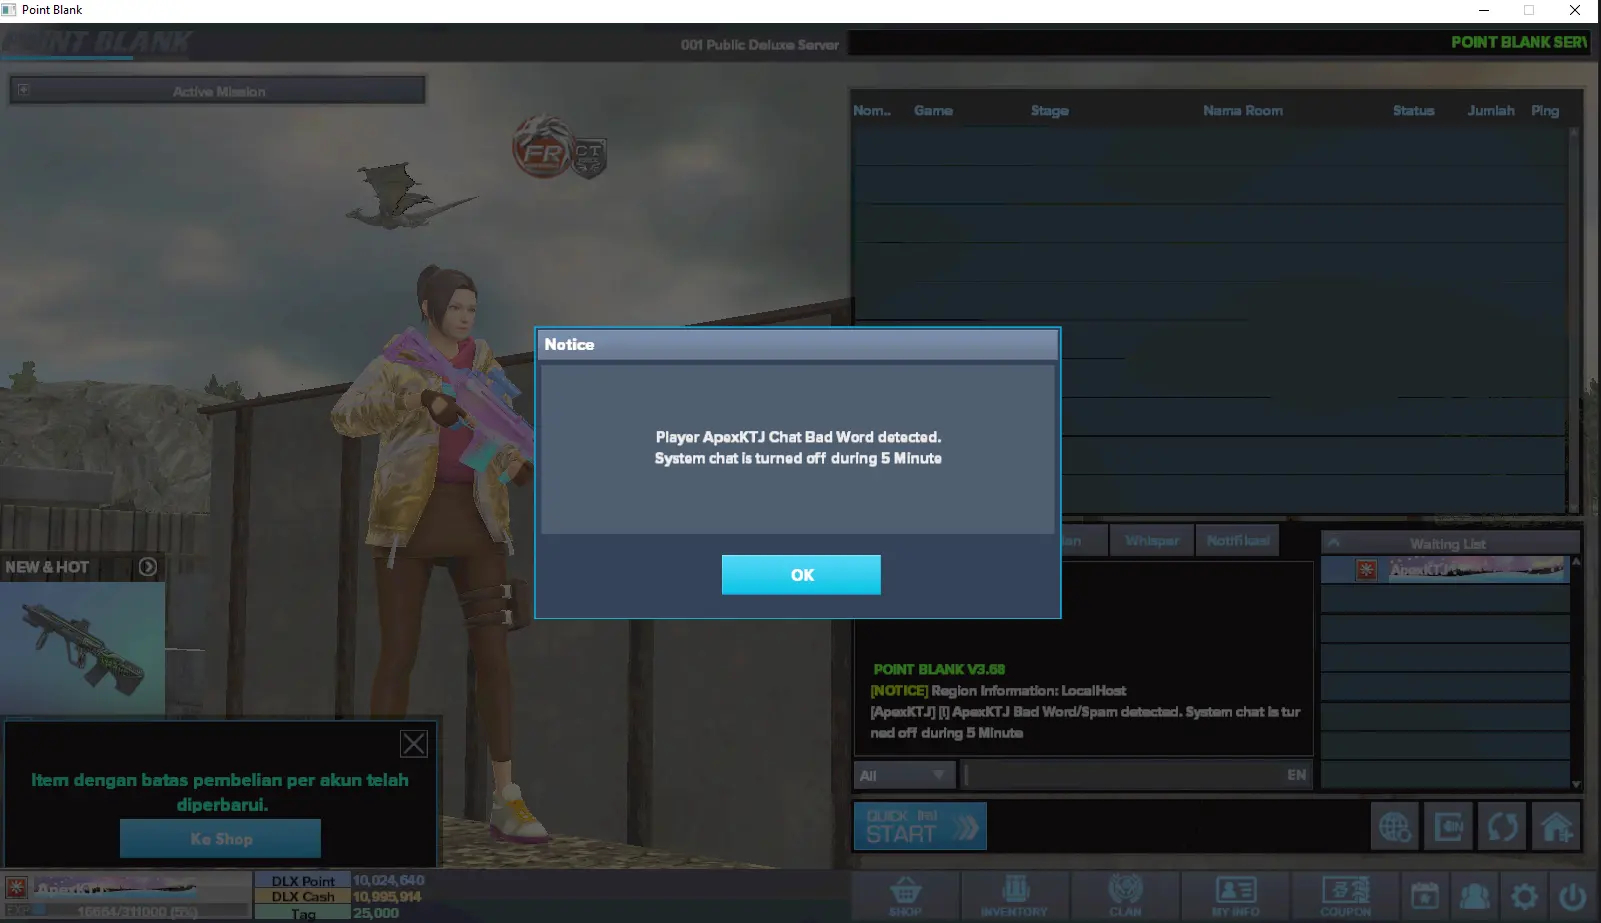Collapse the Waiting List panel arrow
The image size is (1601, 923).
pyautogui.click(x=1334, y=543)
